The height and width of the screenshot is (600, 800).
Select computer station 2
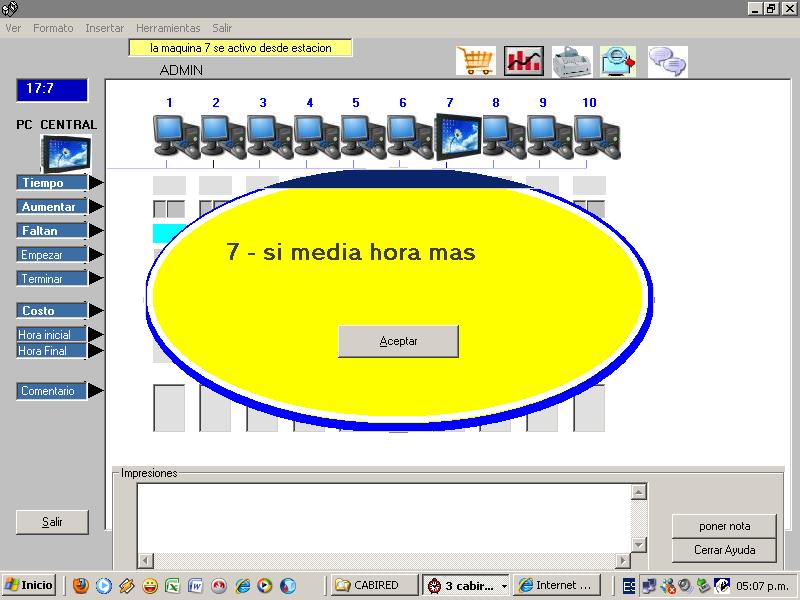pos(222,137)
